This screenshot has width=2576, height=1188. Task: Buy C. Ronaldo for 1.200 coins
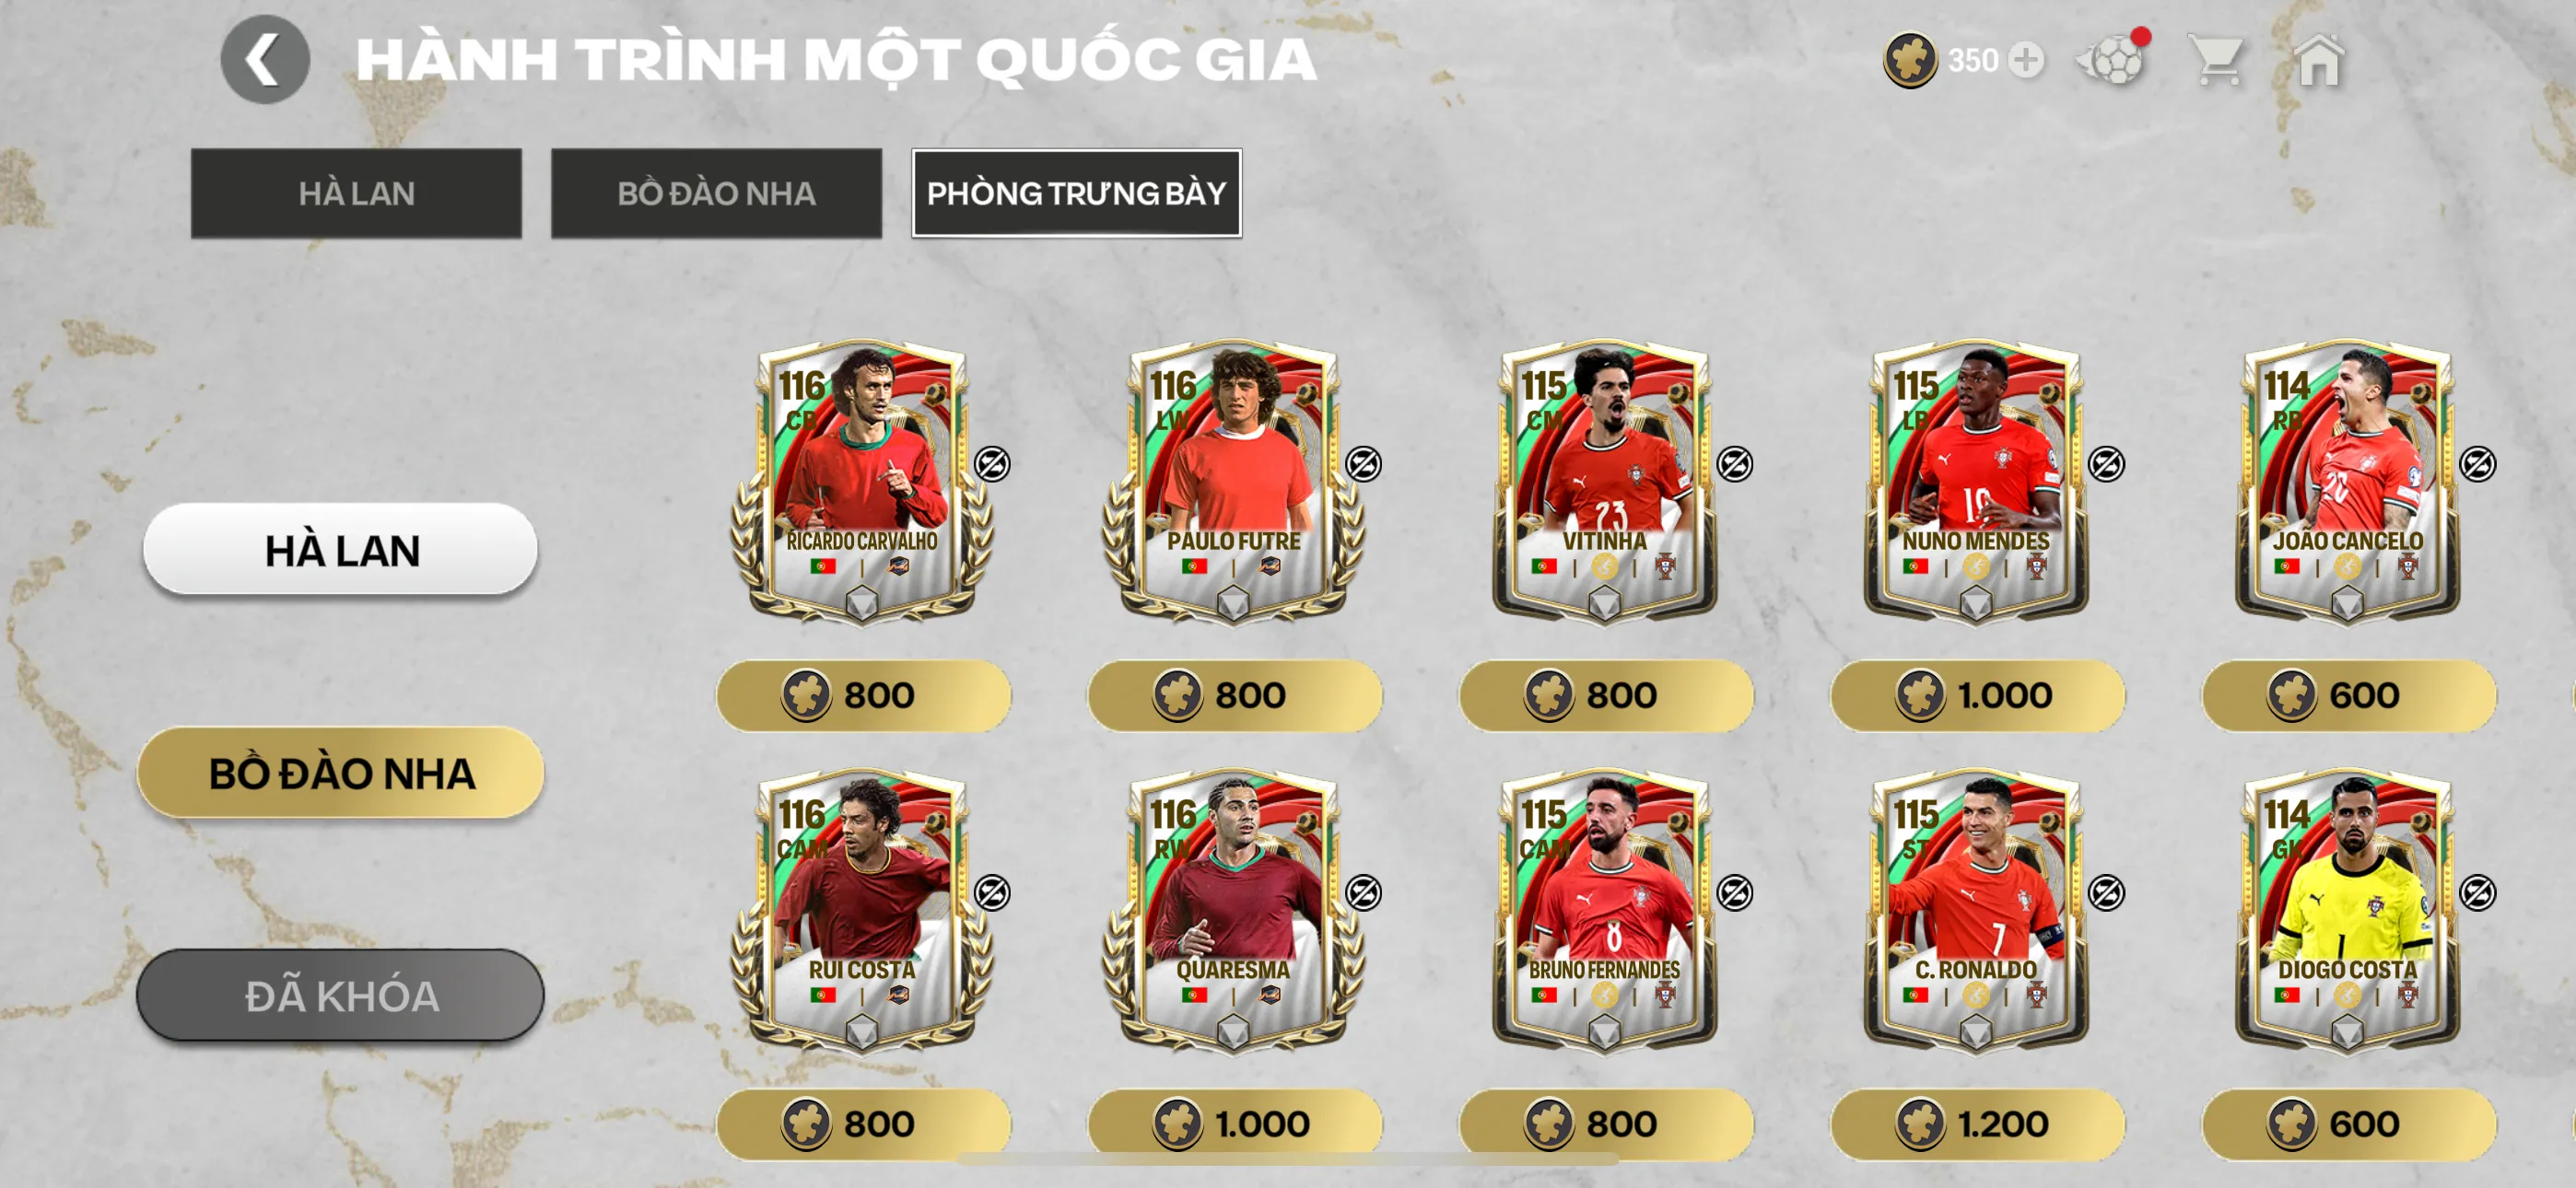tap(1977, 1124)
